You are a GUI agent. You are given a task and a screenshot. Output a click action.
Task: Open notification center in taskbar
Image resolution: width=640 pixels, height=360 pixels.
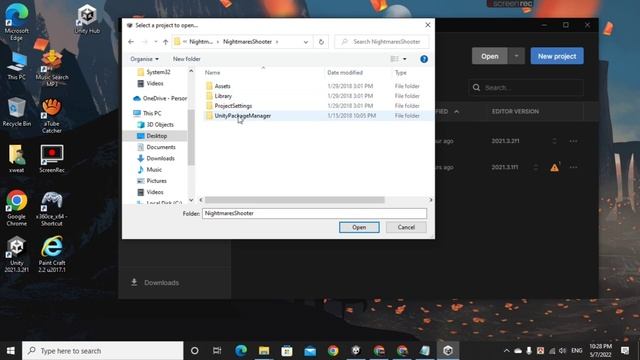[625, 351]
